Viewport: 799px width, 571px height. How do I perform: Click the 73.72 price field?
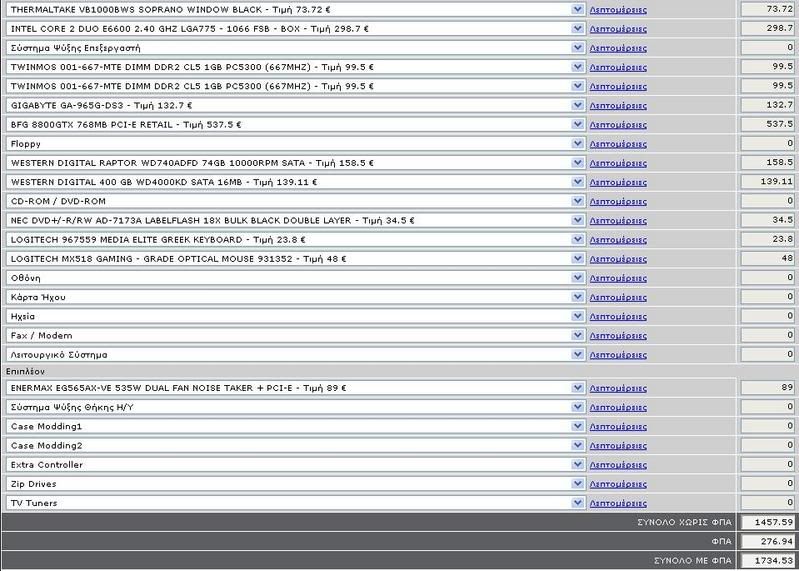point(767,9)
